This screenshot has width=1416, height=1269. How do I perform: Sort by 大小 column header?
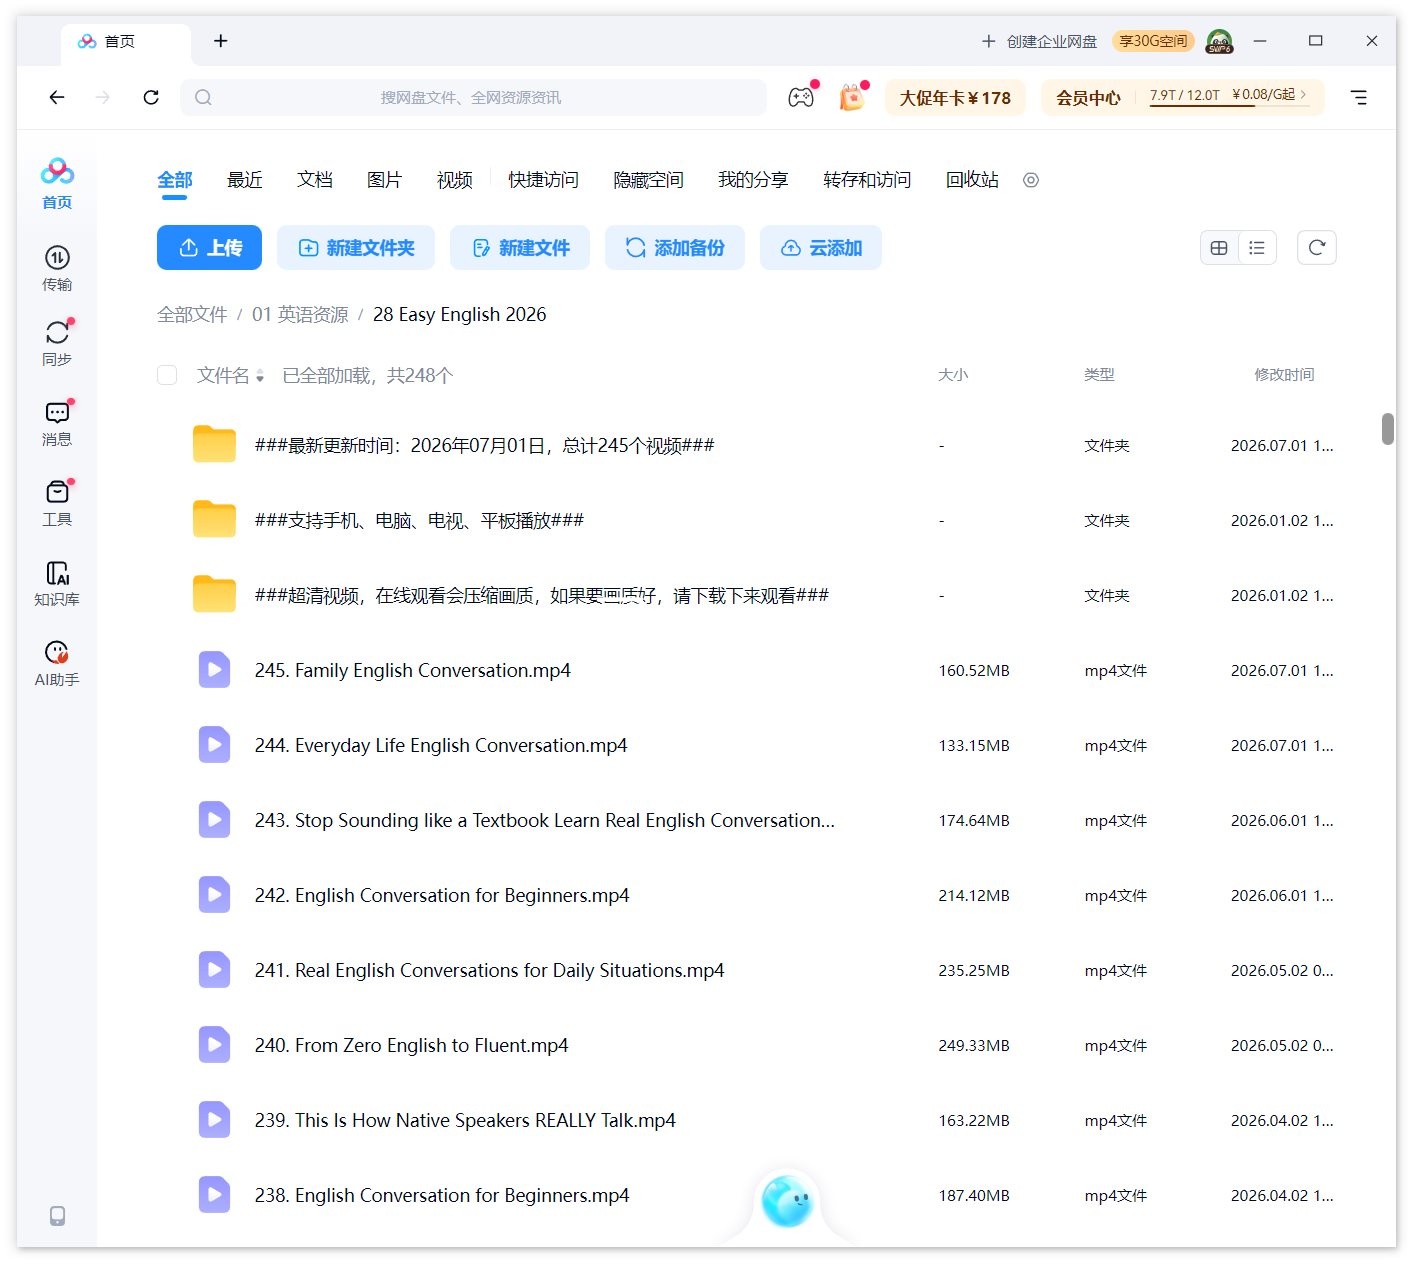[953, 375]
